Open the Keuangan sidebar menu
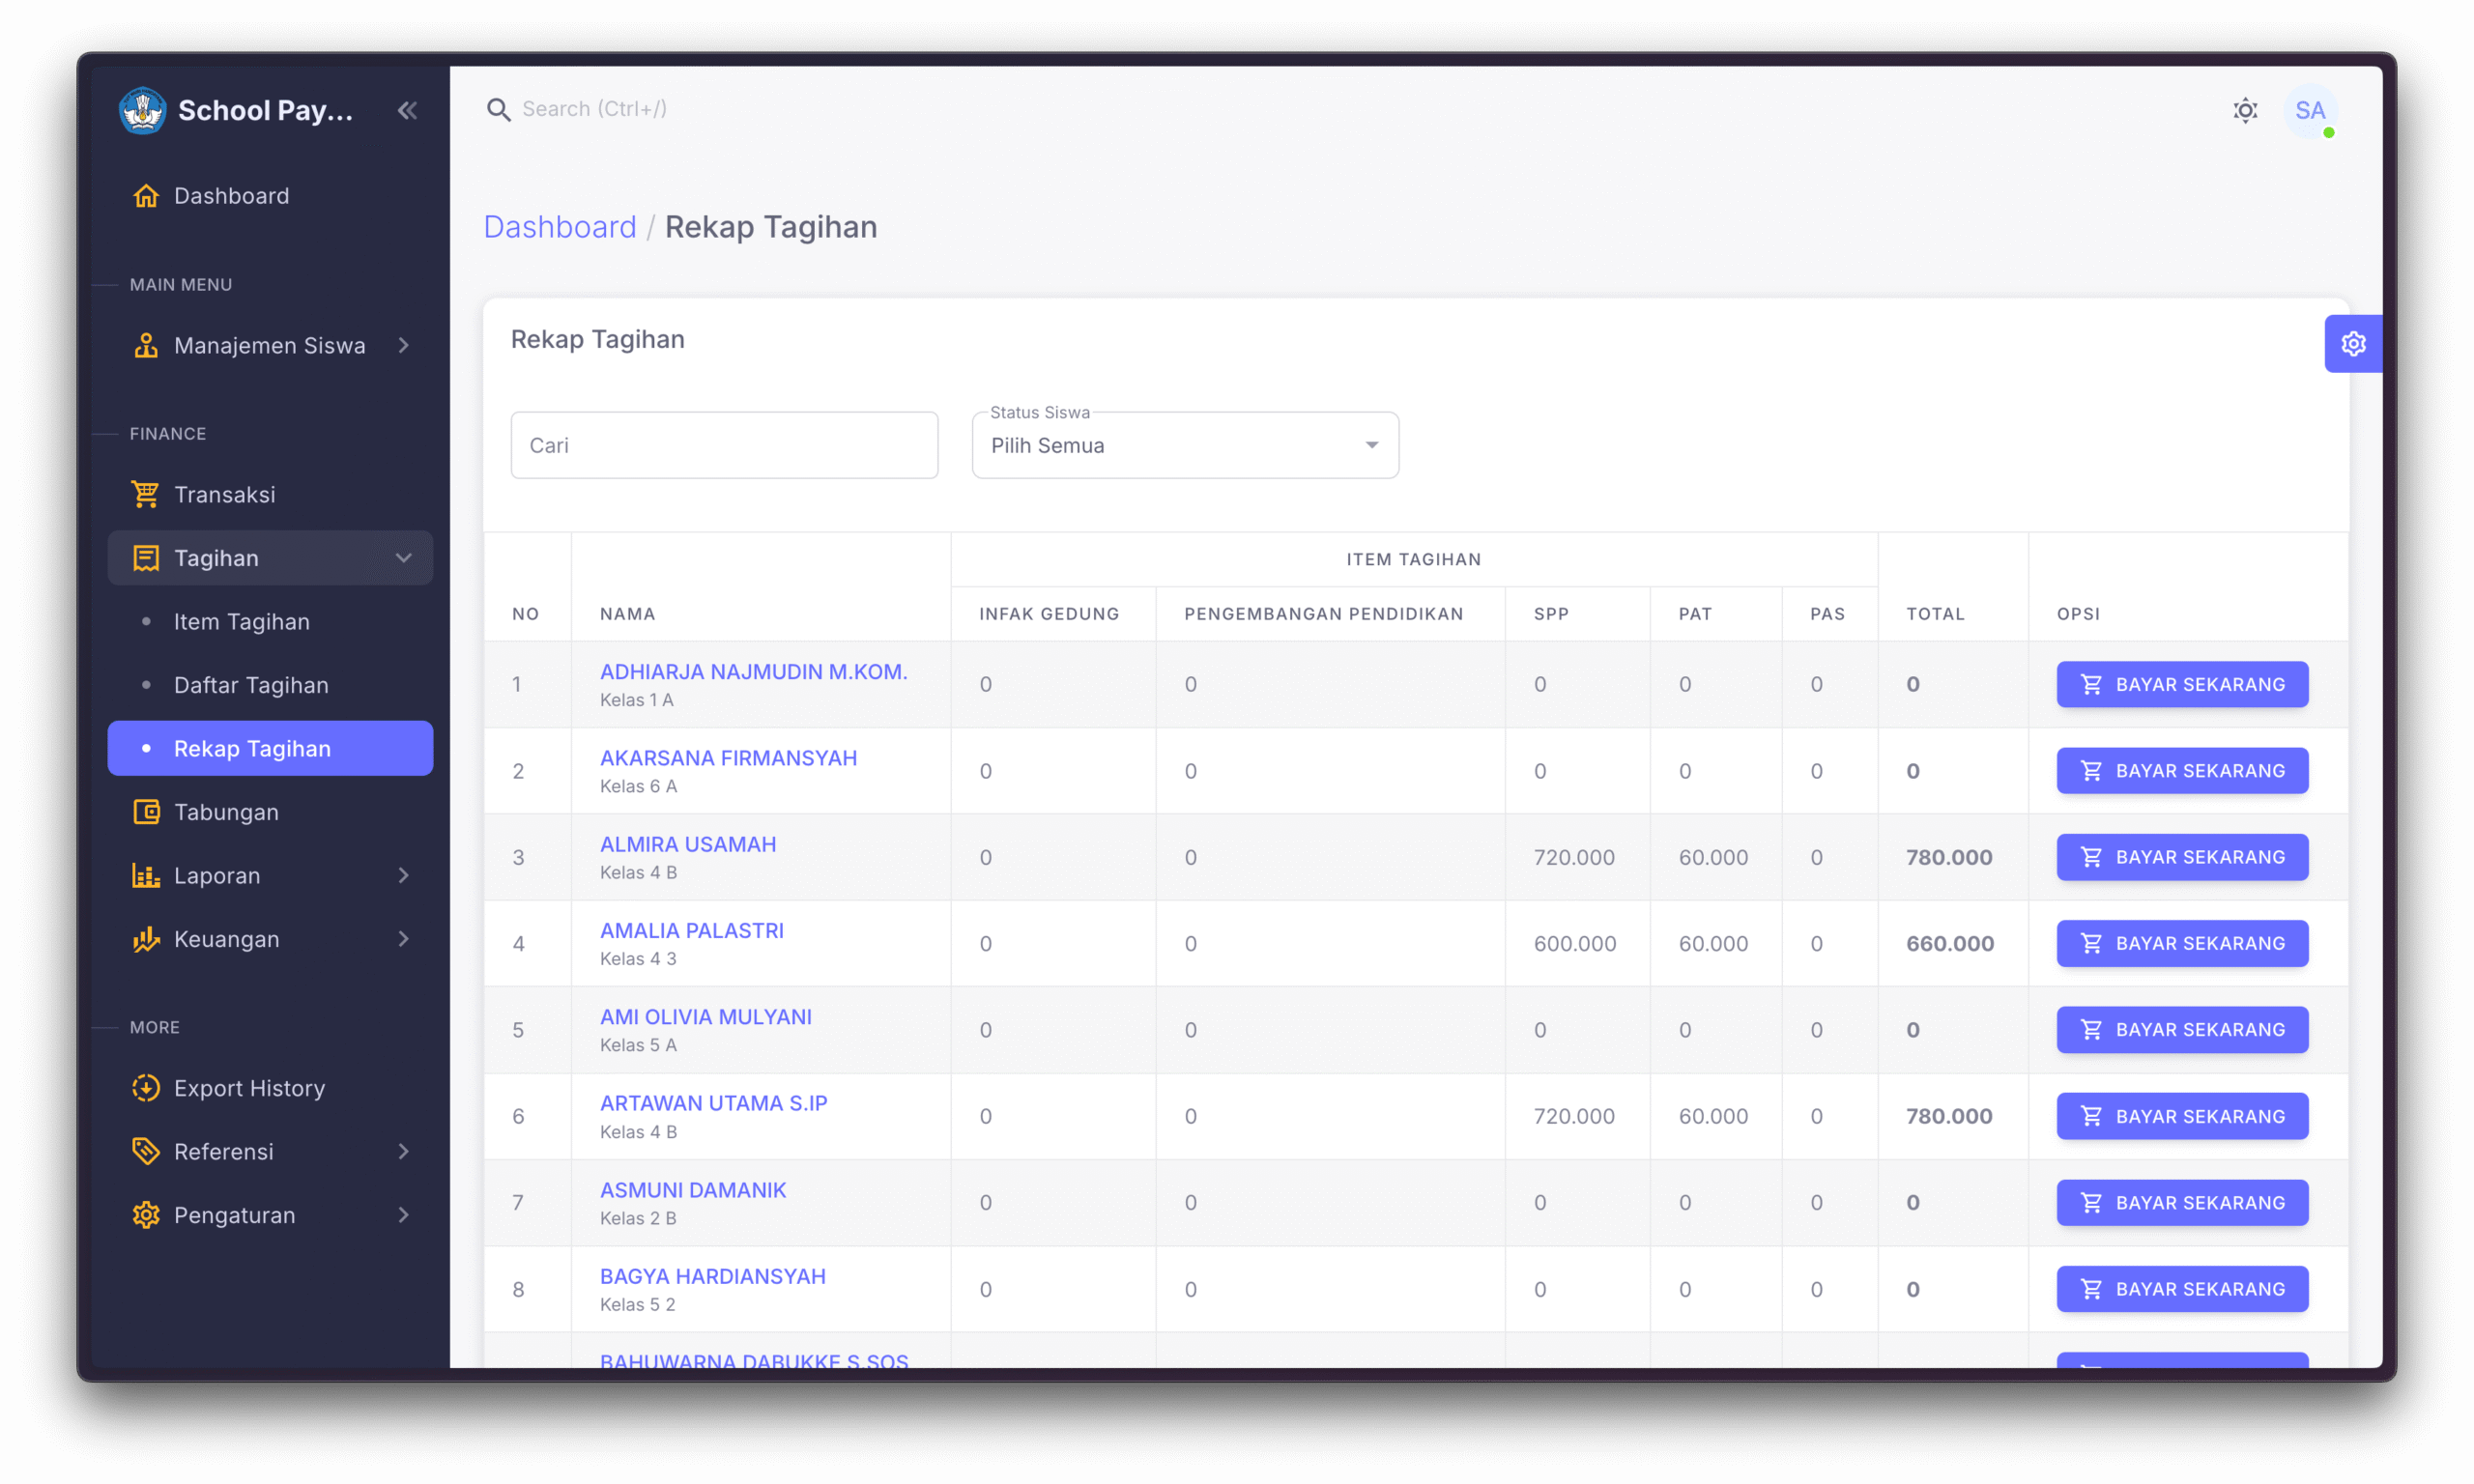 point(227,939)
